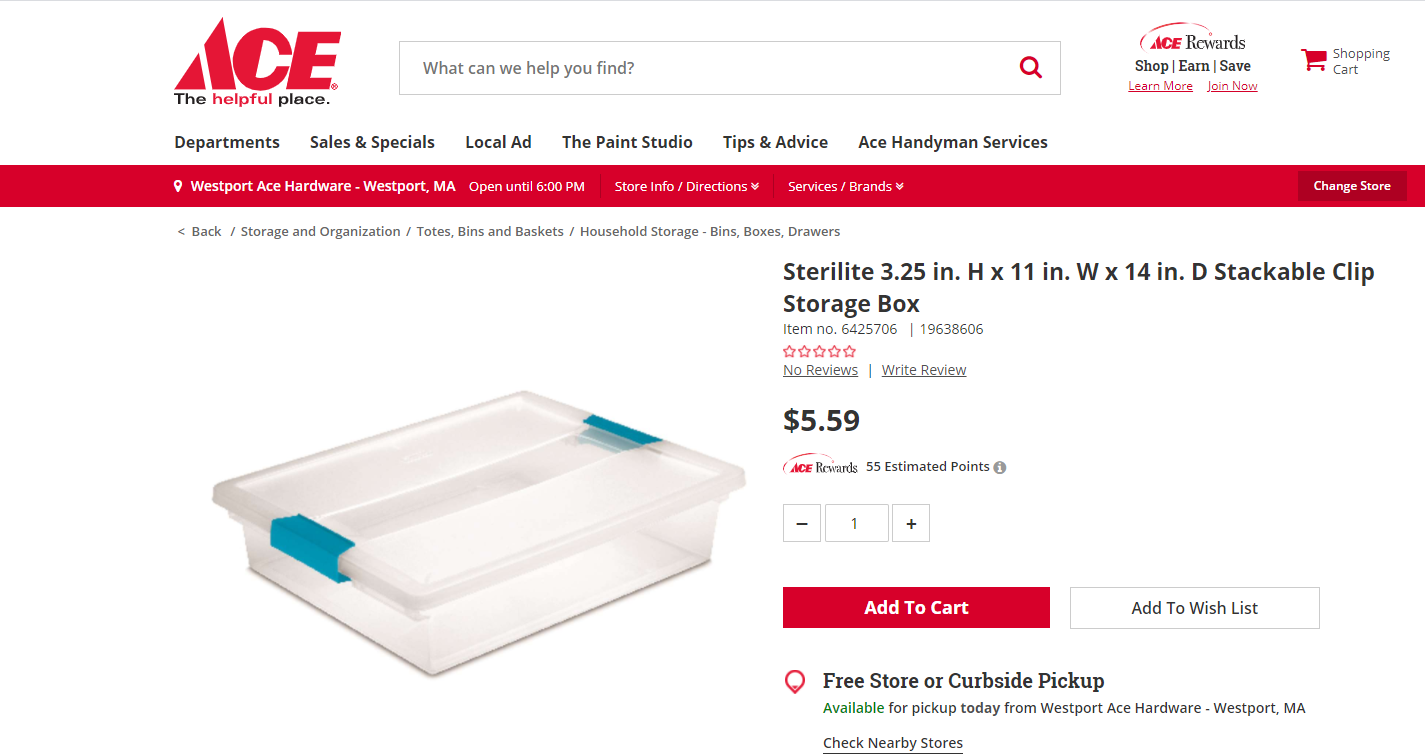The height and width of the screenshot is (754, 1425).
Task: Click the five-star rating icons
Action: (x=819, y=351)
